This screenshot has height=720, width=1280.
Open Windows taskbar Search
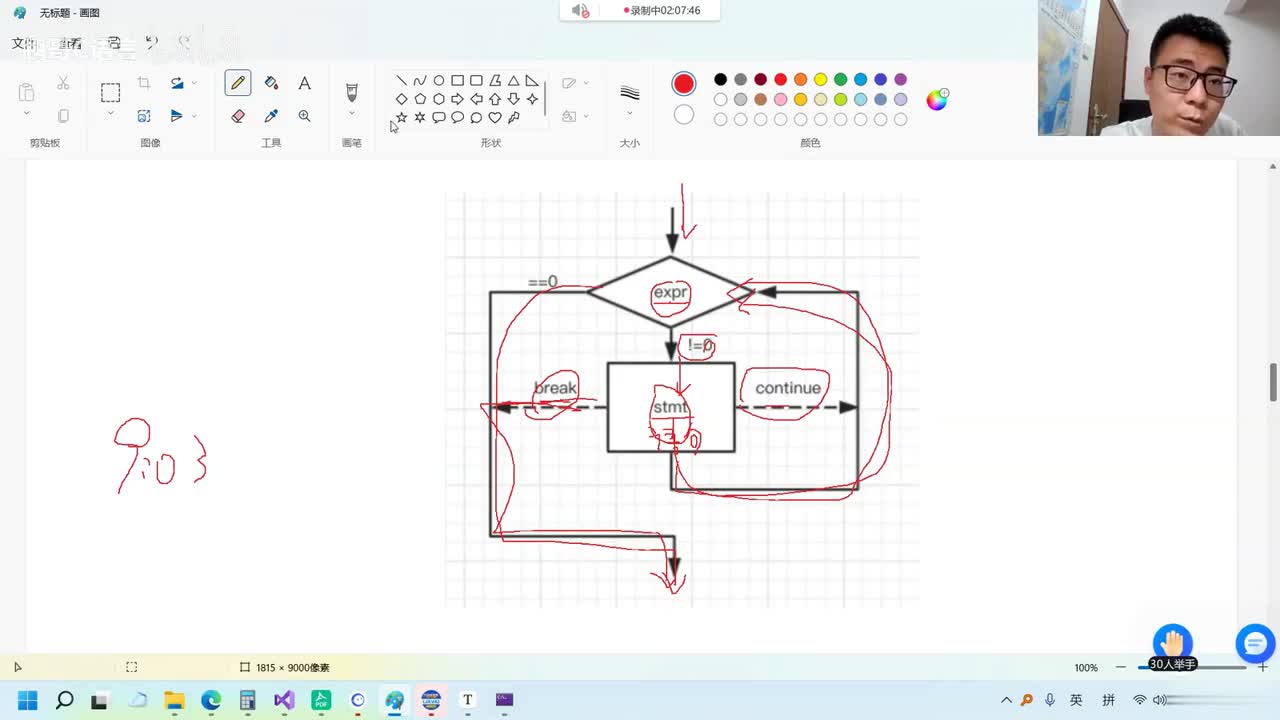[64, 700]
